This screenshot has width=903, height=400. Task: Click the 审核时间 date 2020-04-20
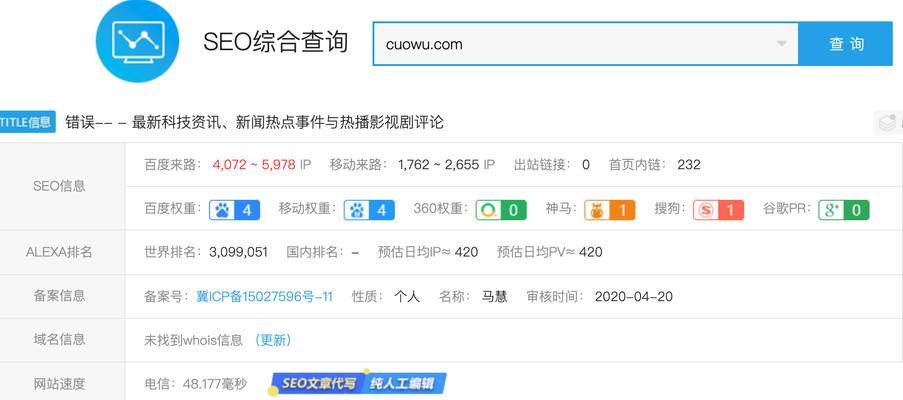pyautogui.click(x=633, y=296)
